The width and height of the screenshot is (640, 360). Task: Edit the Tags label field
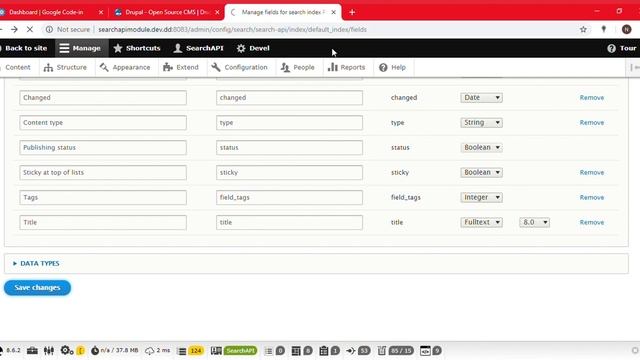click(103, 197)
